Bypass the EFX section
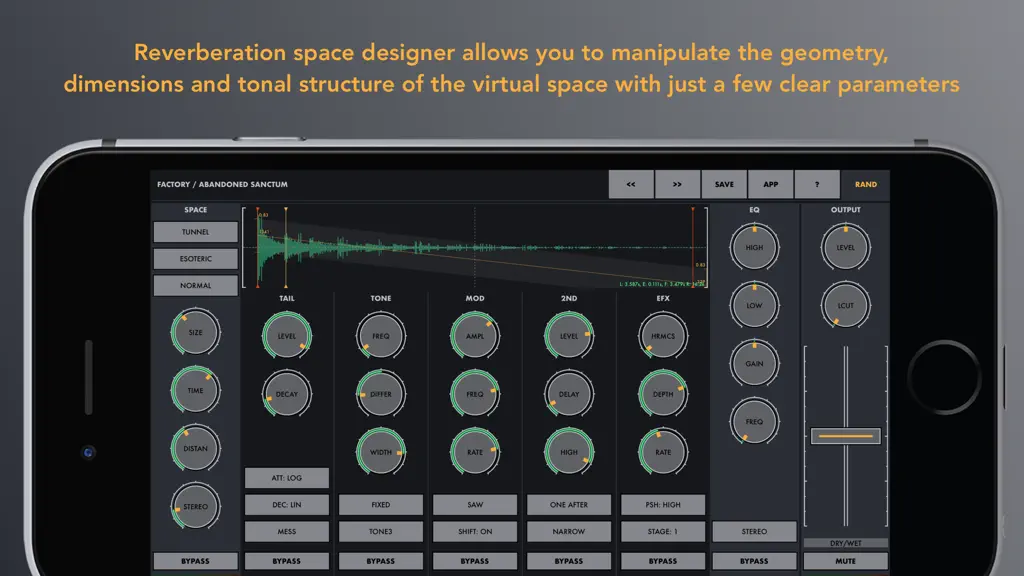The image size is (1024, 576). pyautogui.click(x=663, y=561)
